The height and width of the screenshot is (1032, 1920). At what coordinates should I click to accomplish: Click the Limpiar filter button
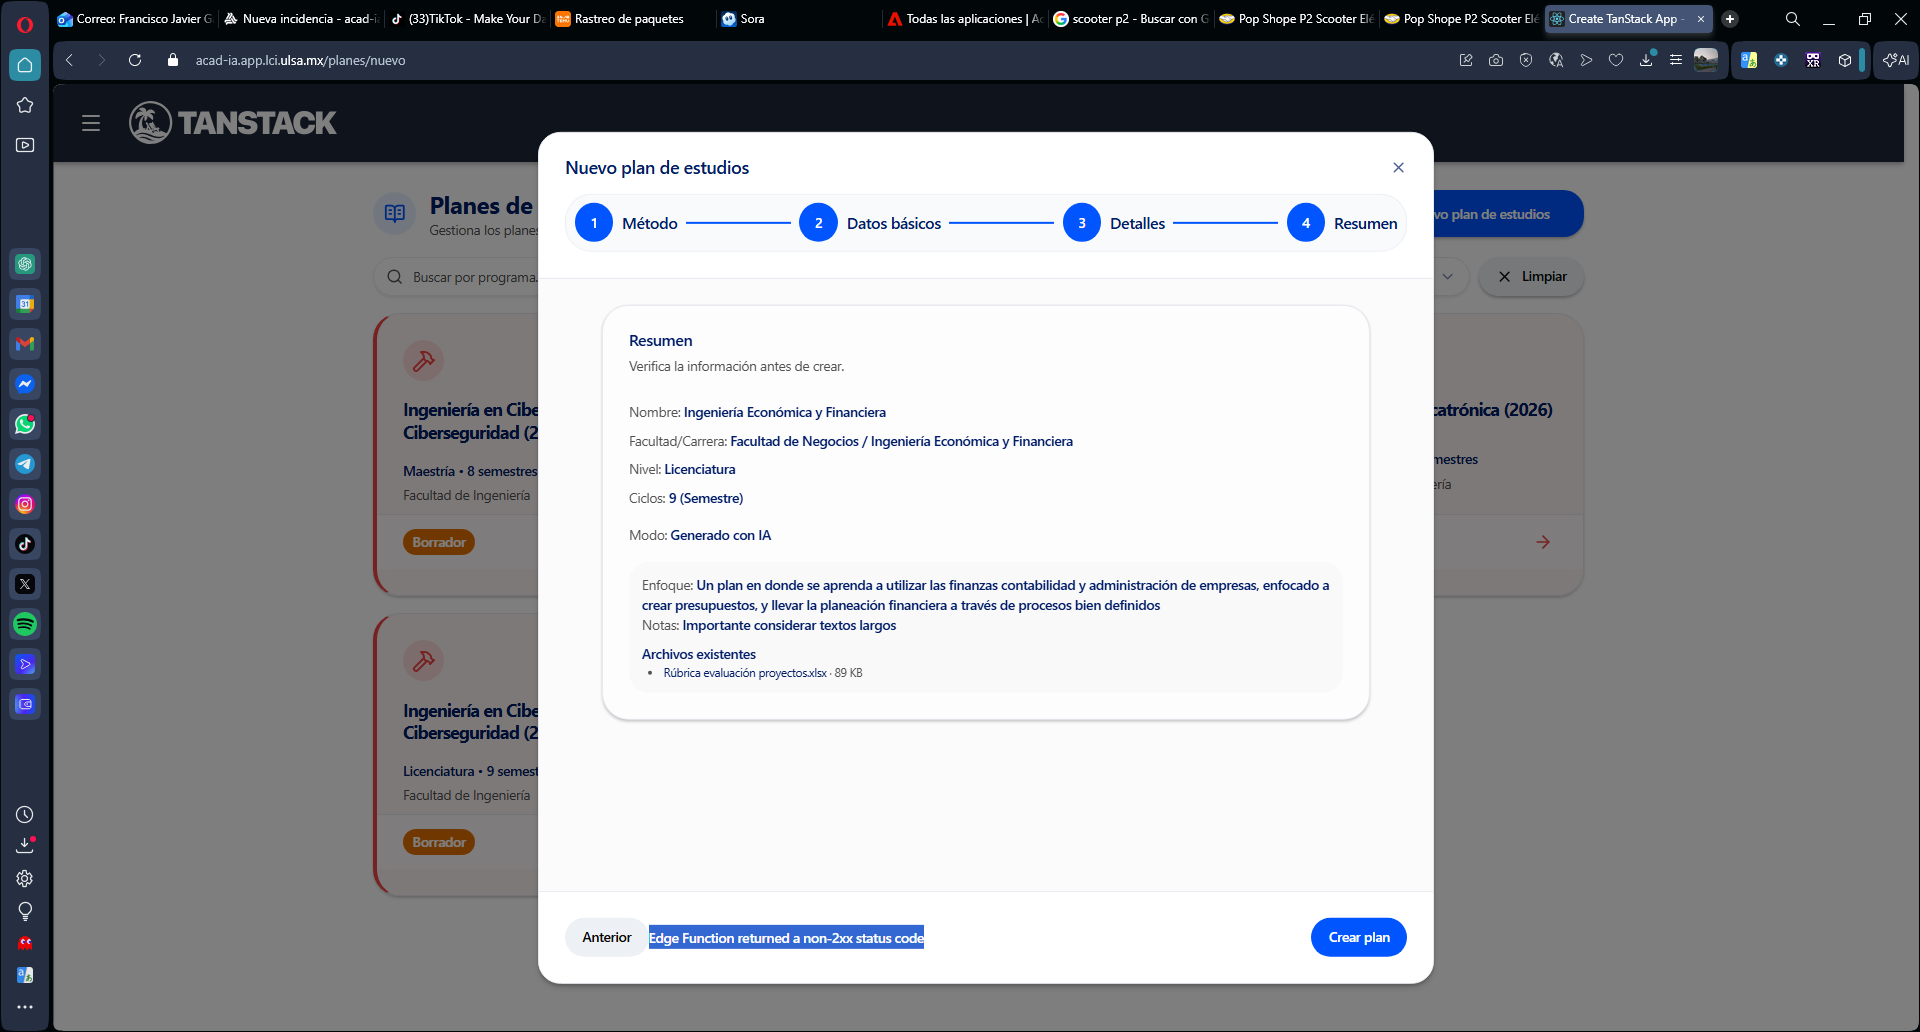coord(1531,277)
